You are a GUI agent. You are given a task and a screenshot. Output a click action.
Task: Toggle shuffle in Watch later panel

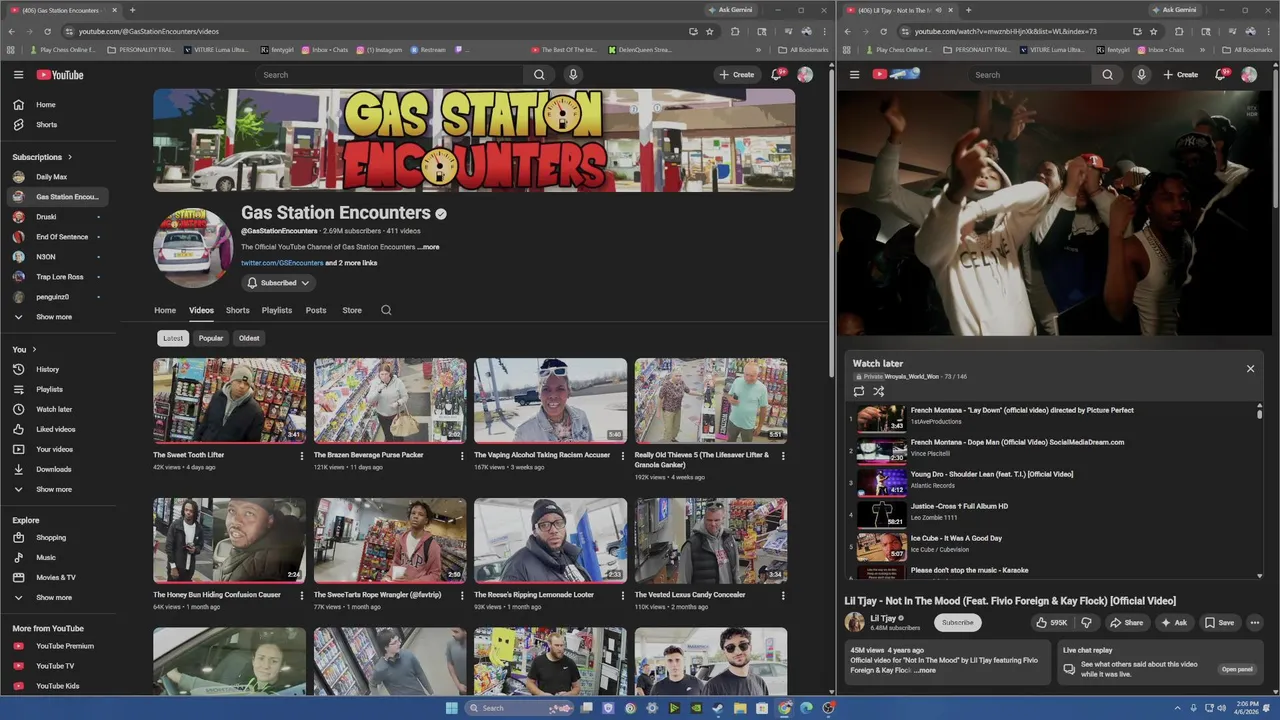pyautogui.click(x=878, y=391)
